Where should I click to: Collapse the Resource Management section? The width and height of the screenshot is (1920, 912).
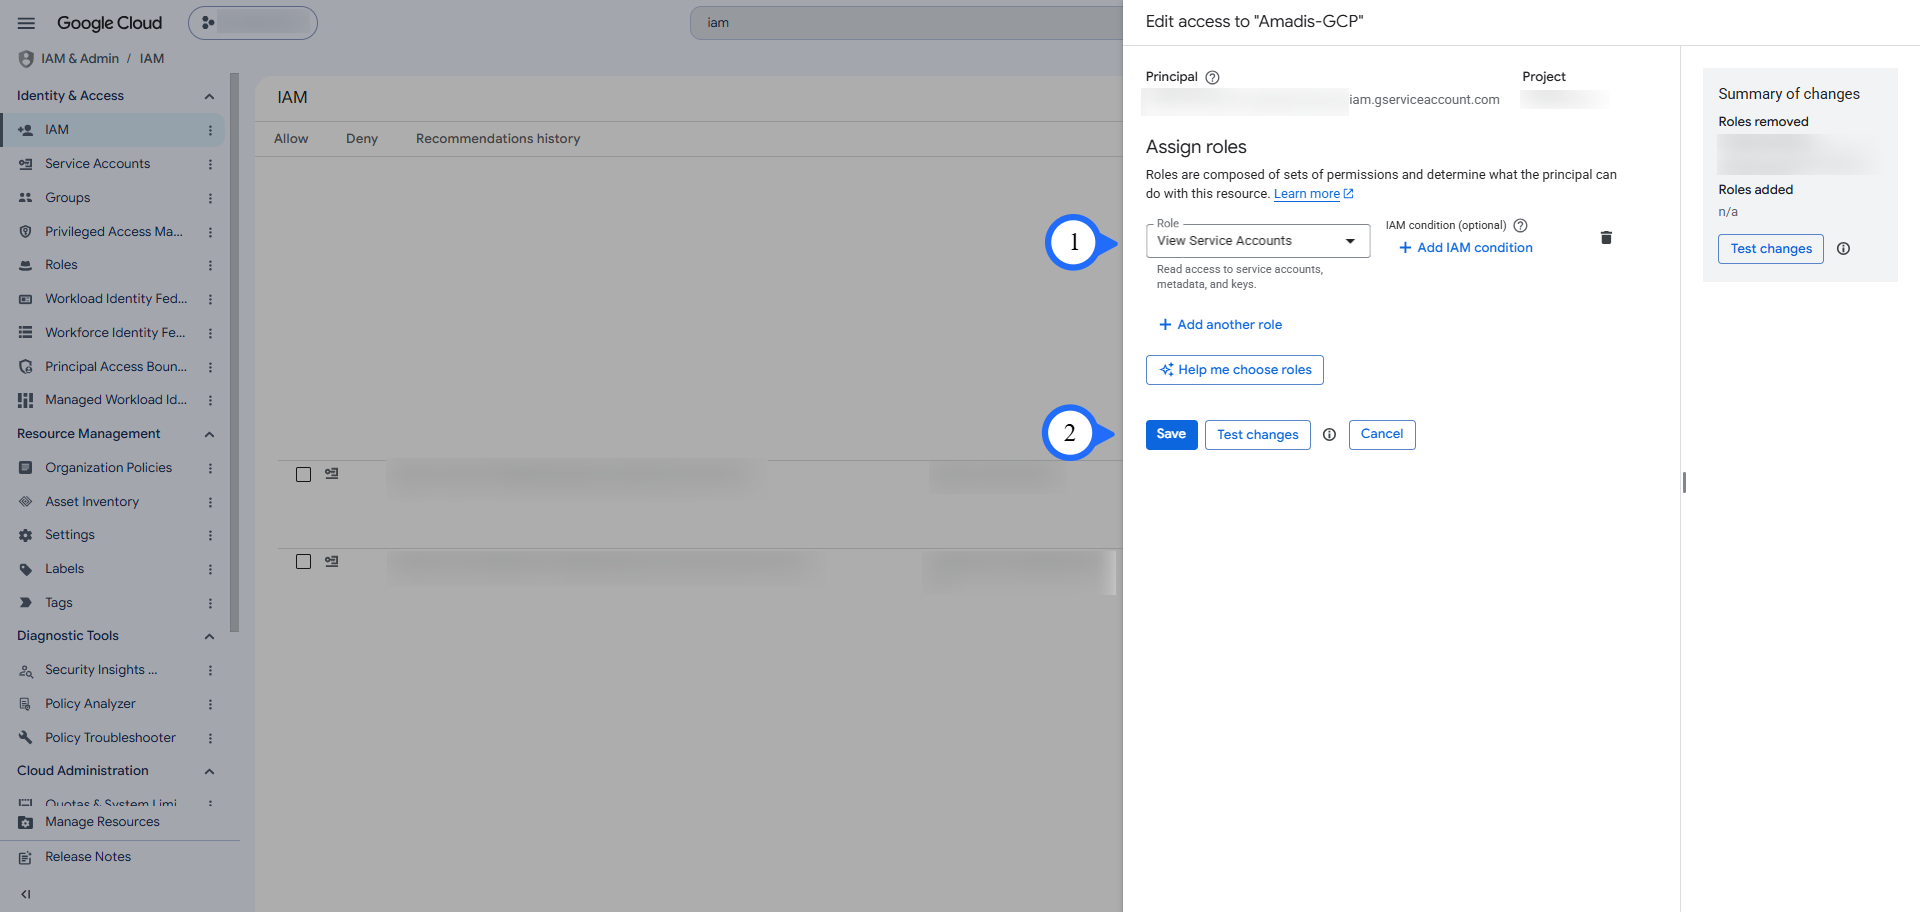pyautogui.click(x=209, y=434)
